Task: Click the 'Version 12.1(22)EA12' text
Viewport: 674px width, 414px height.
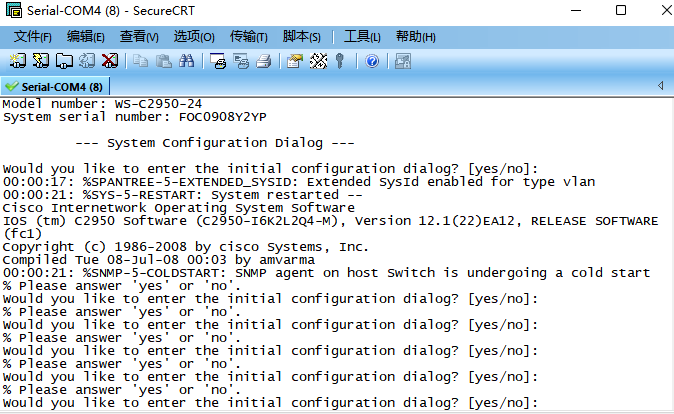Action: tap(435, 221)
